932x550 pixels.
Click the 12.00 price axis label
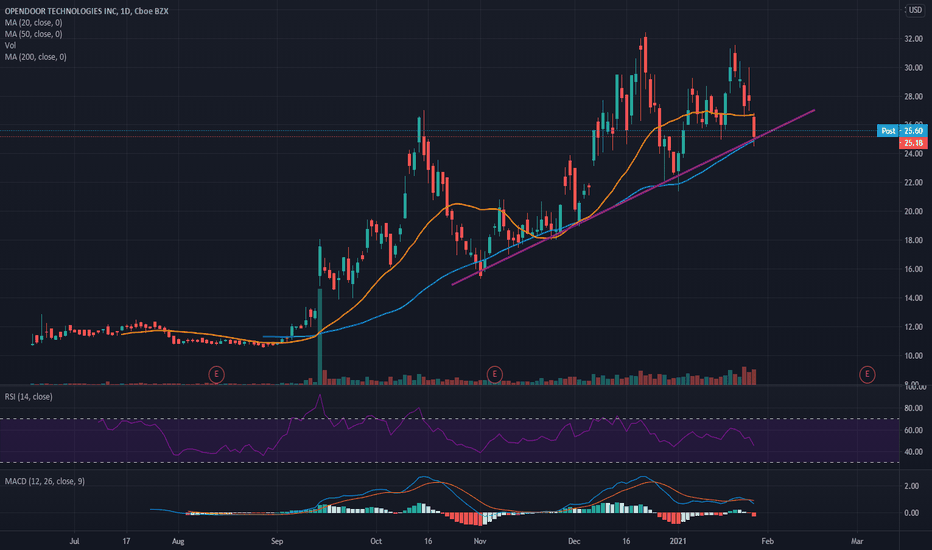914,327
